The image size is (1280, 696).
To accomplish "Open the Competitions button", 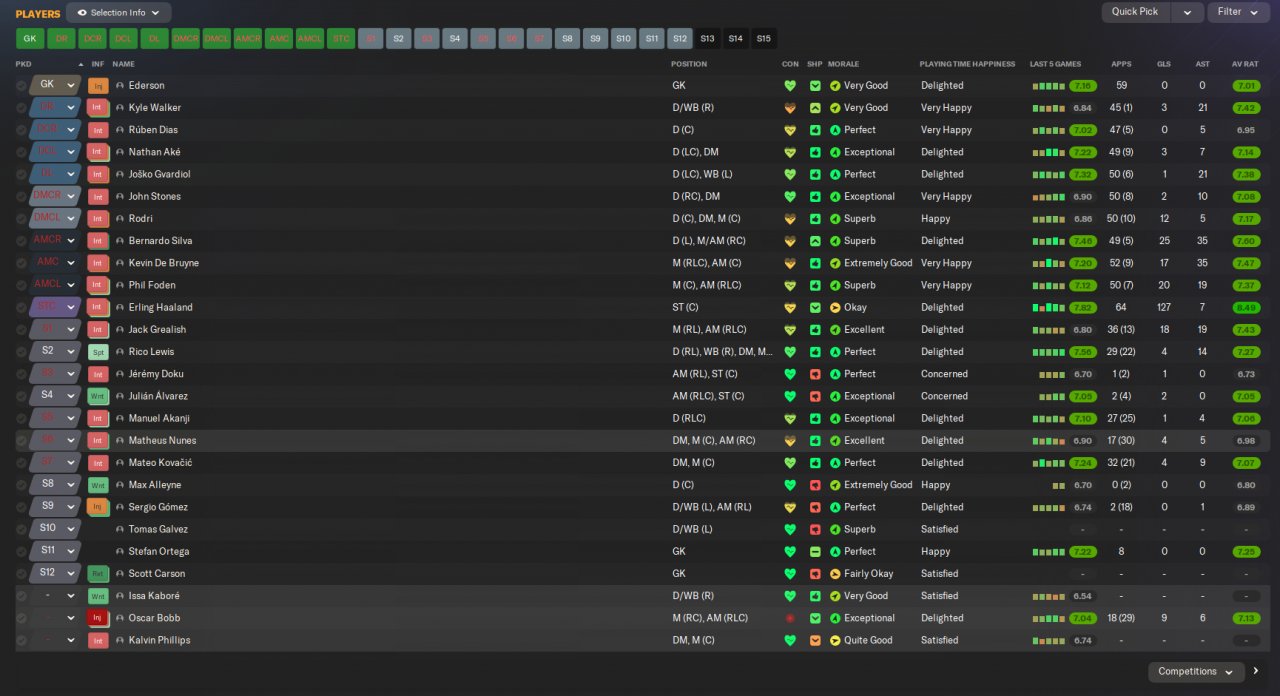I will (1196, 672).
